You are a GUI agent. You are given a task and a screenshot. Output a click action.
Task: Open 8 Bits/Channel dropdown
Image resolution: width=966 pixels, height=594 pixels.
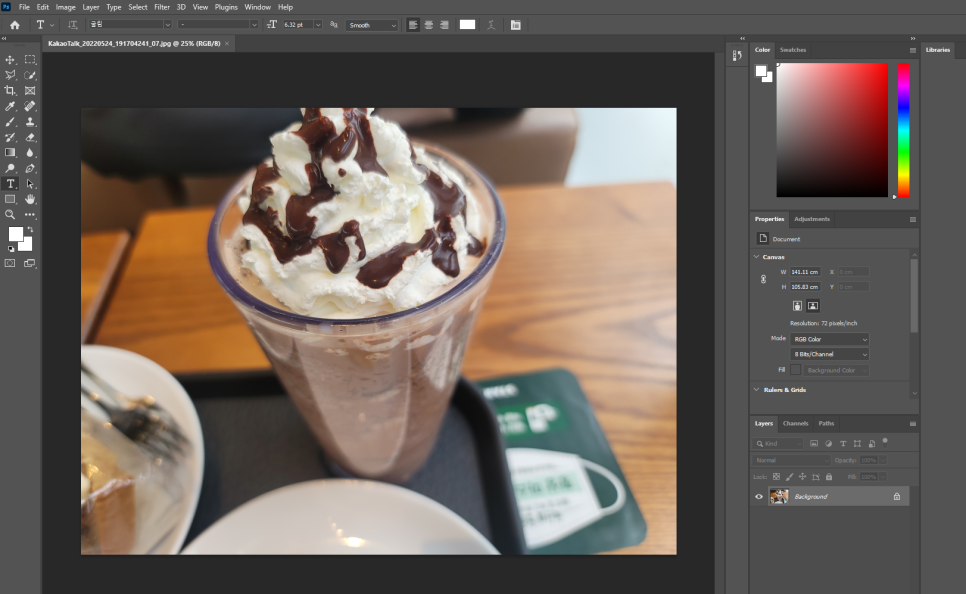point(829,354)
